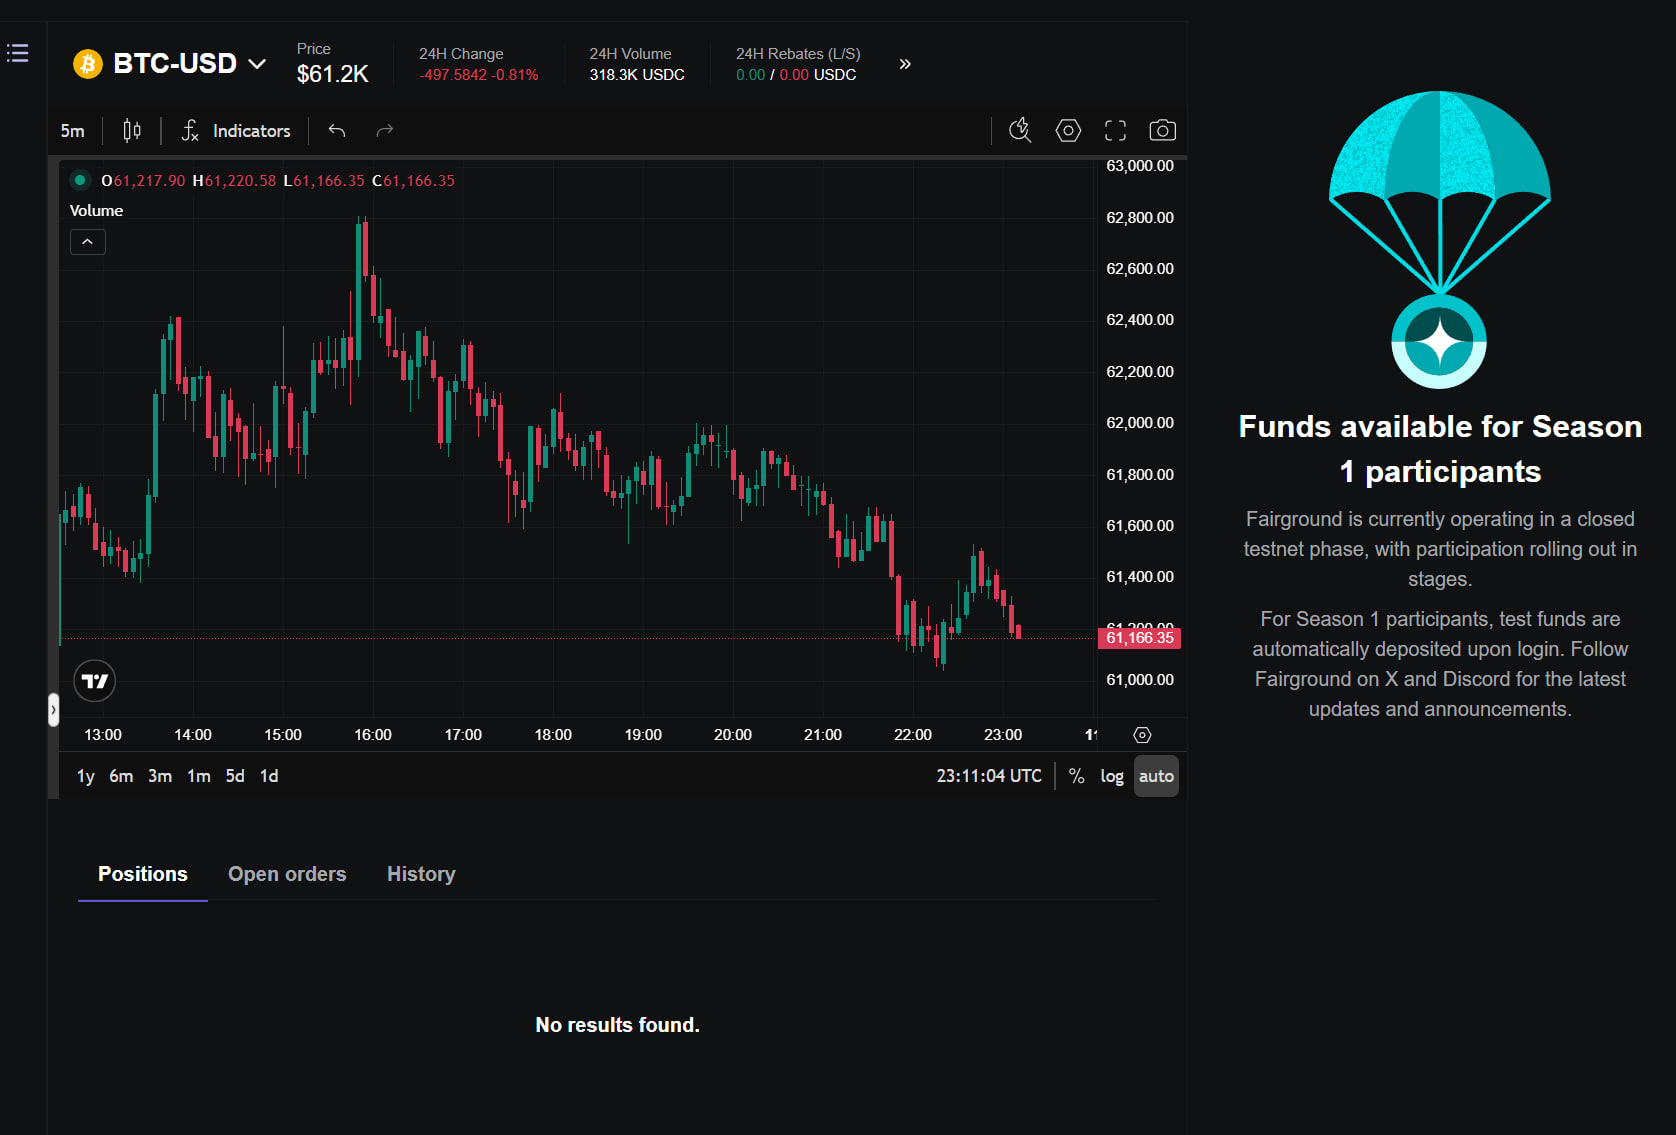Screen dimensions: 1676x1135
Task: Open the Indicators menu
Action: coord(236,131)
